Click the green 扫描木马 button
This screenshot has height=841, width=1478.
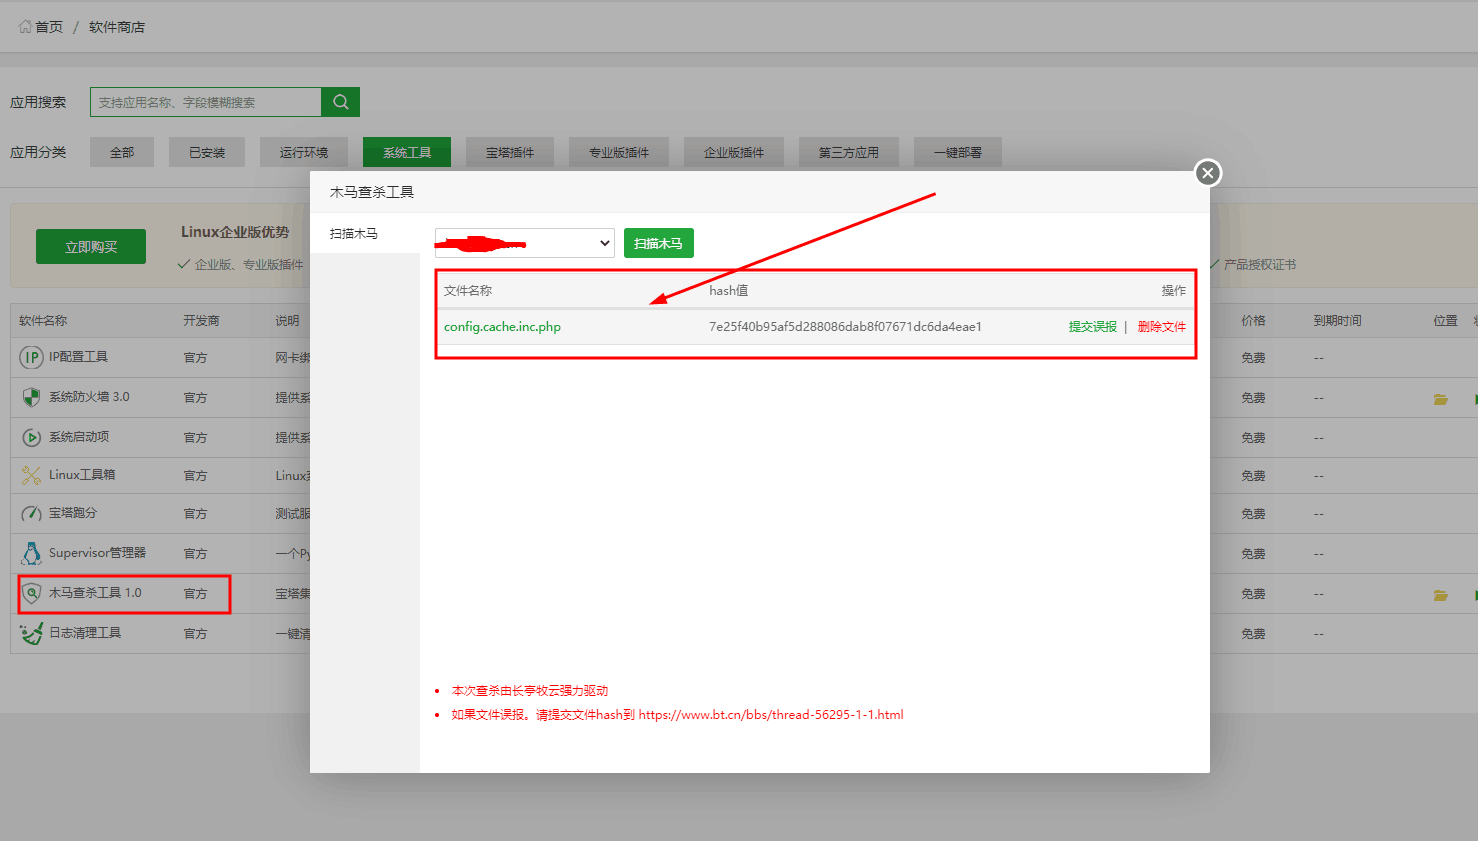658,243
